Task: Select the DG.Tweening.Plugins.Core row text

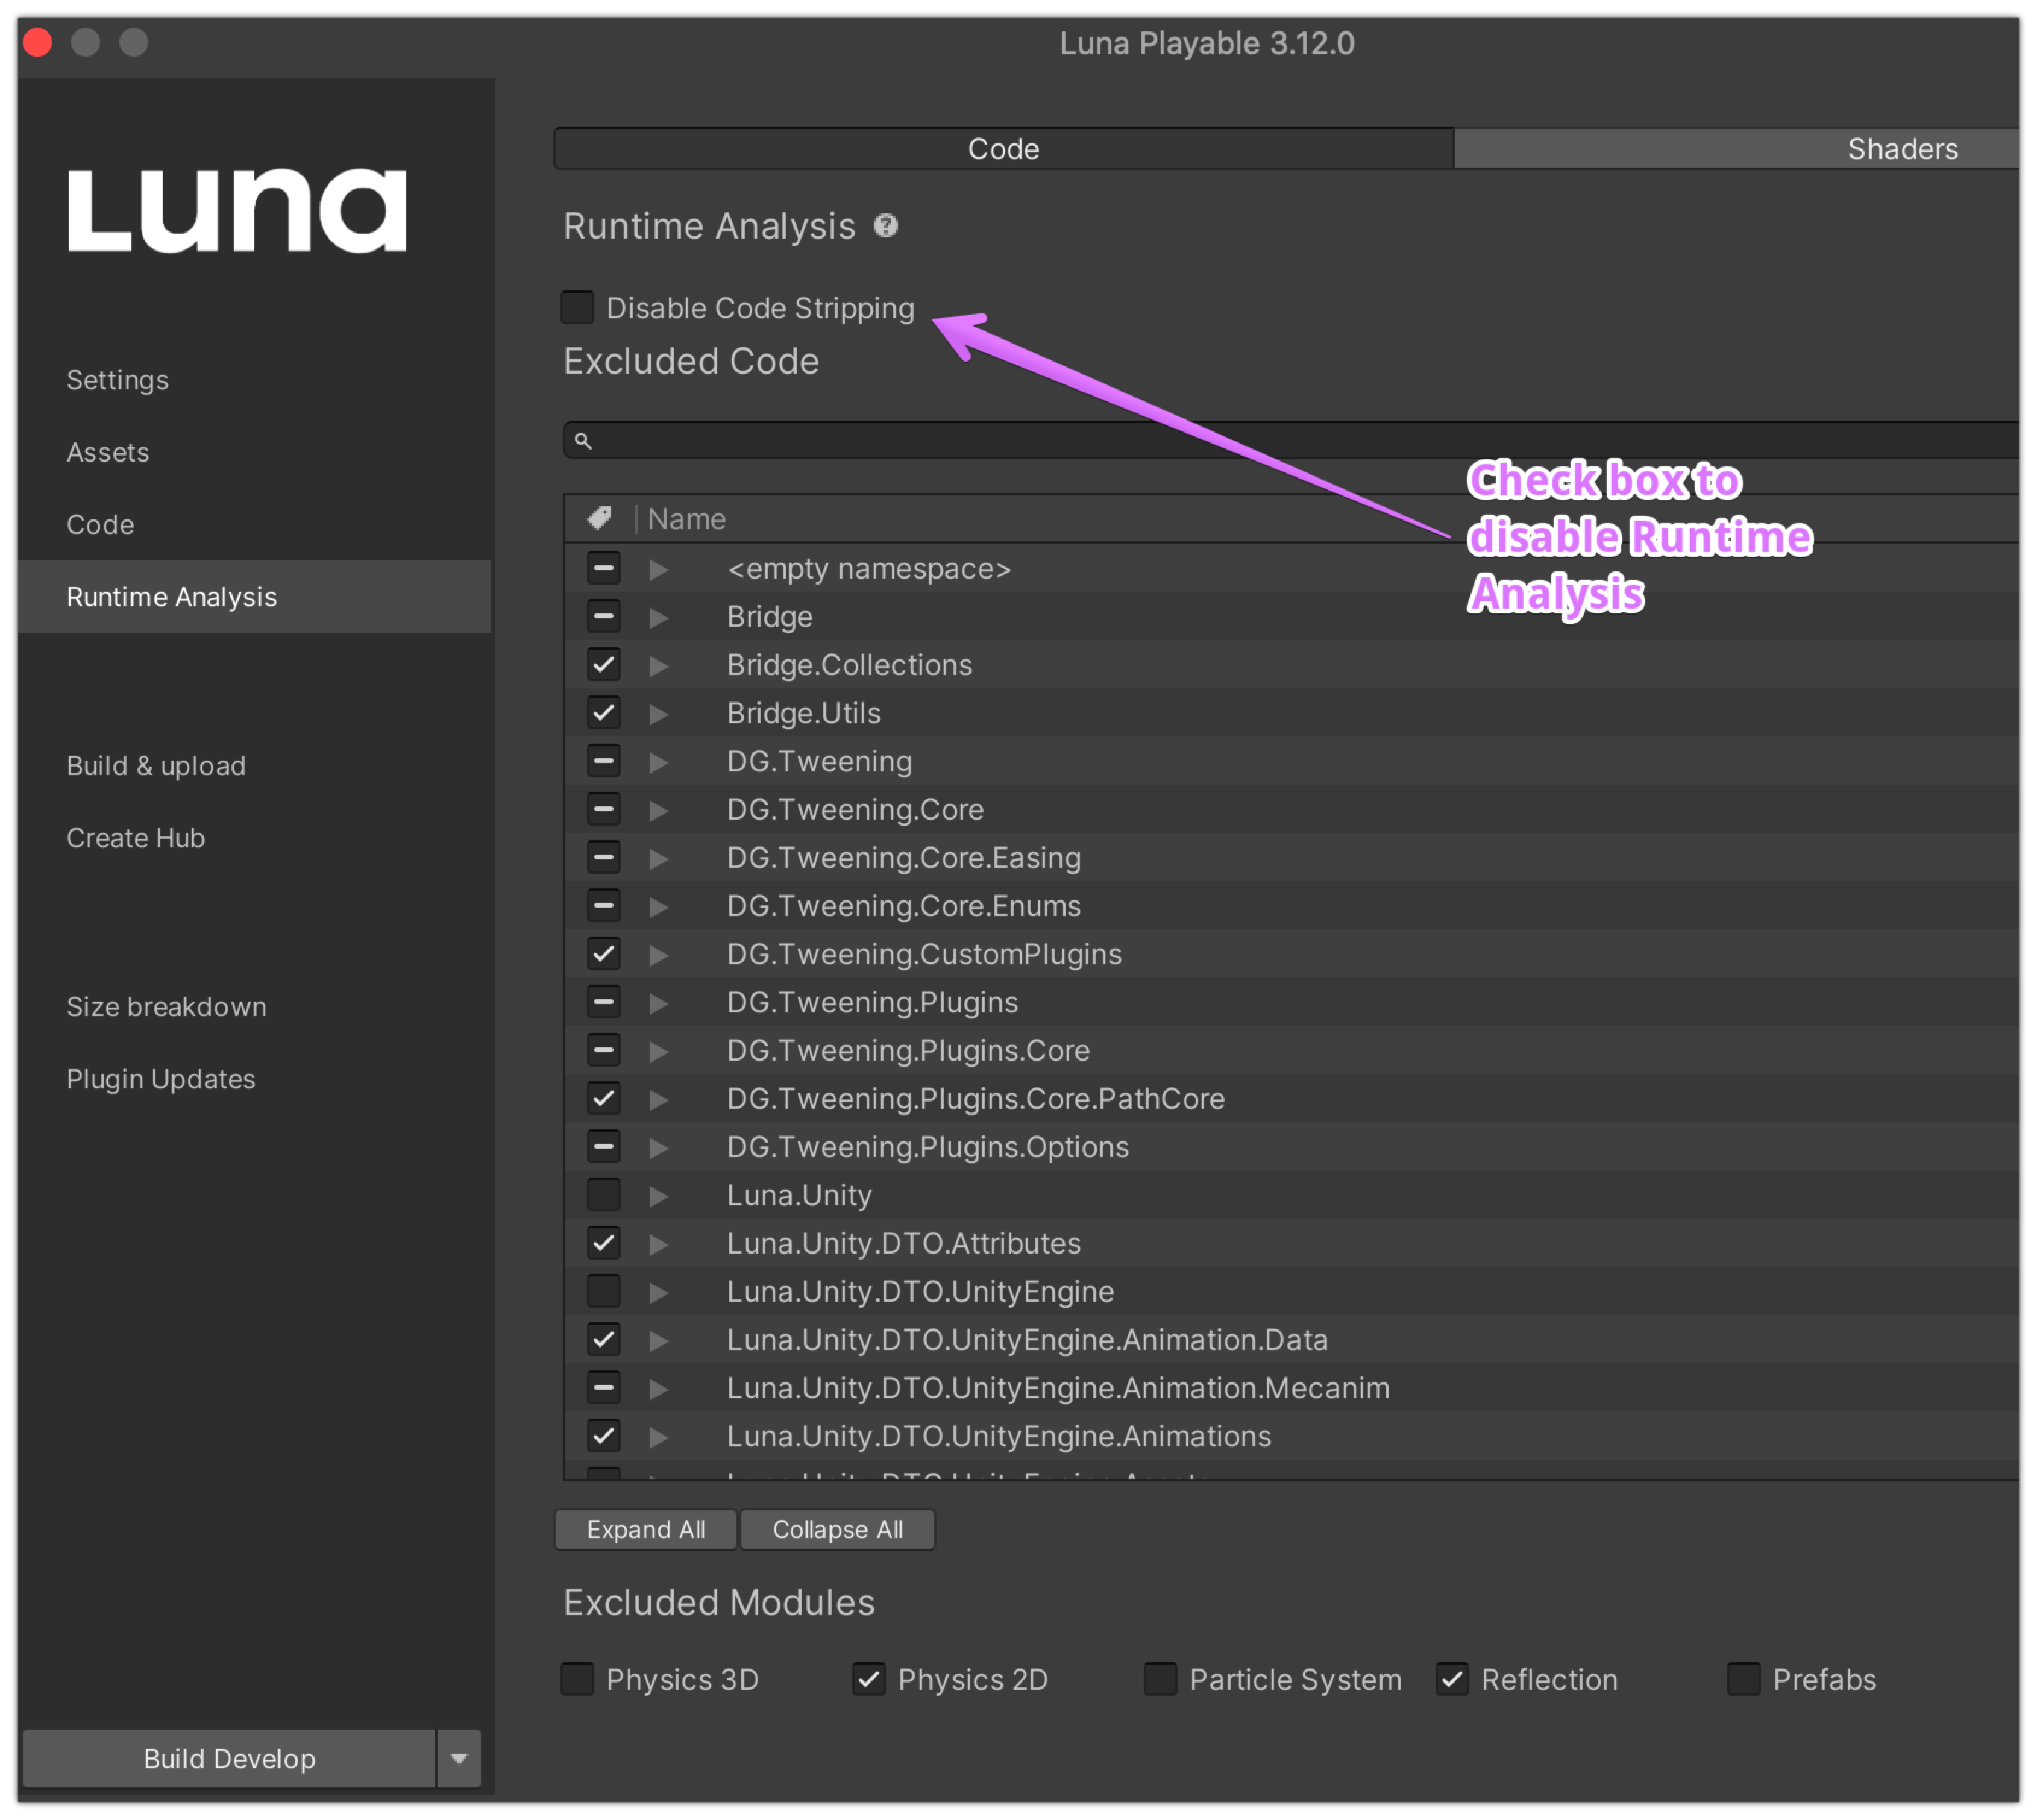Action: coord(908,1050)
